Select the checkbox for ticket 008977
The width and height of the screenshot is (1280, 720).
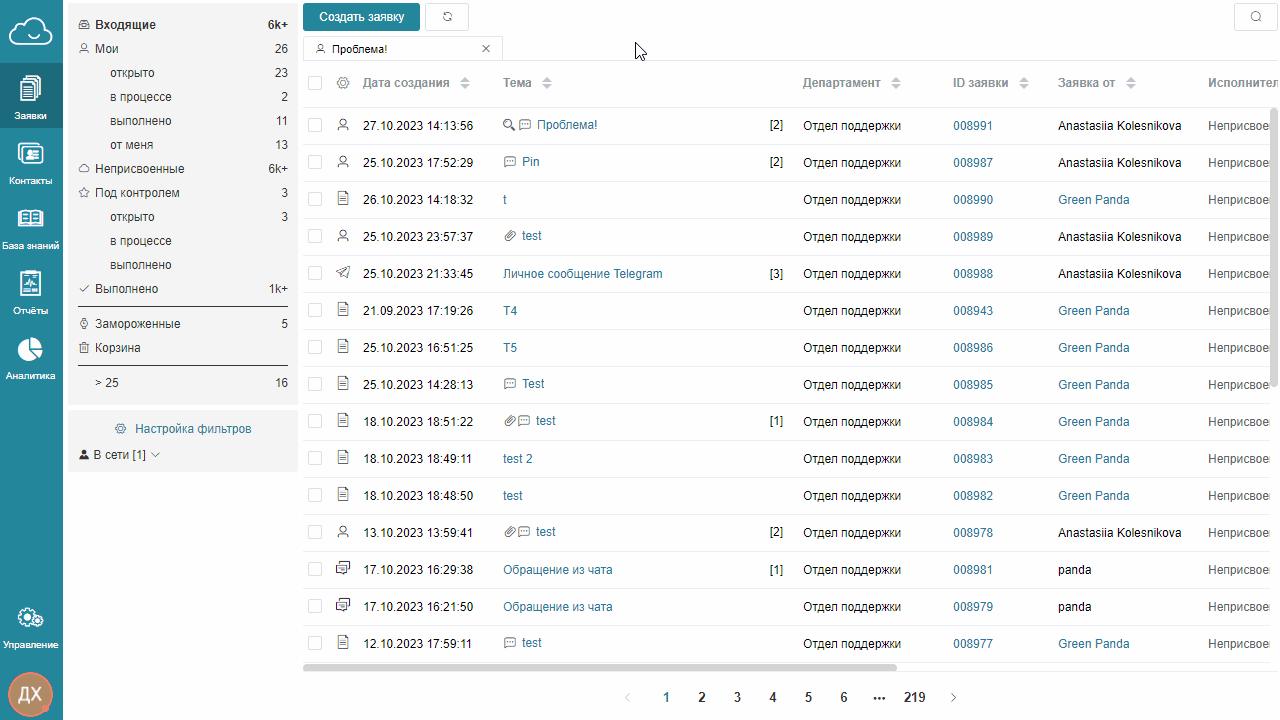[315, 643]
